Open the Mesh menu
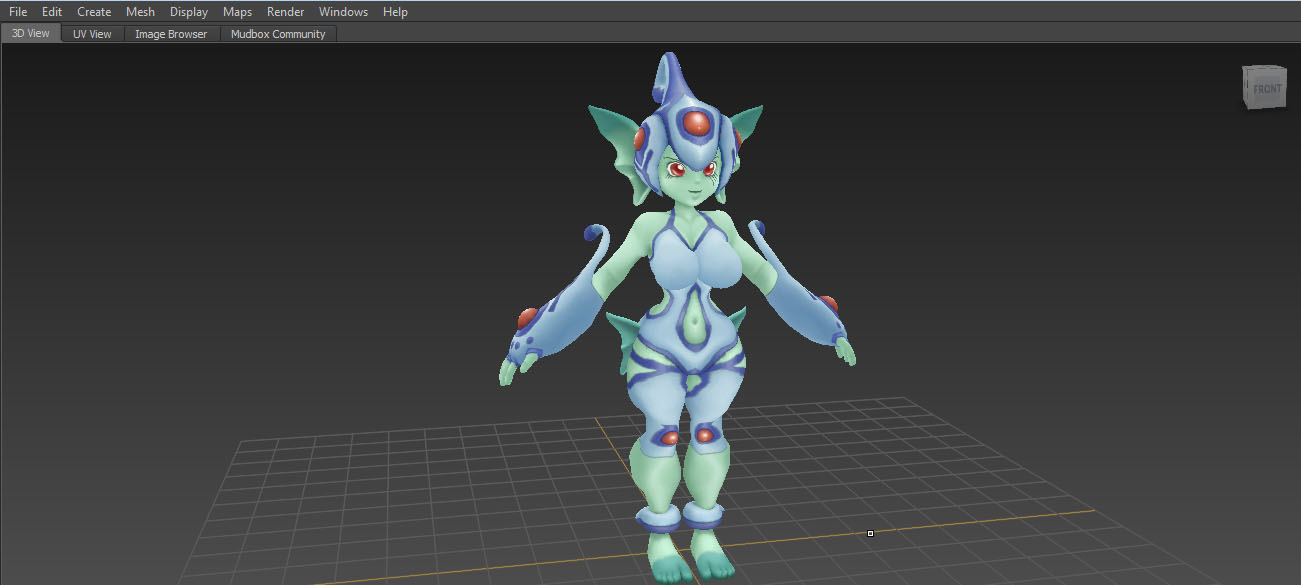 point(140,12)
